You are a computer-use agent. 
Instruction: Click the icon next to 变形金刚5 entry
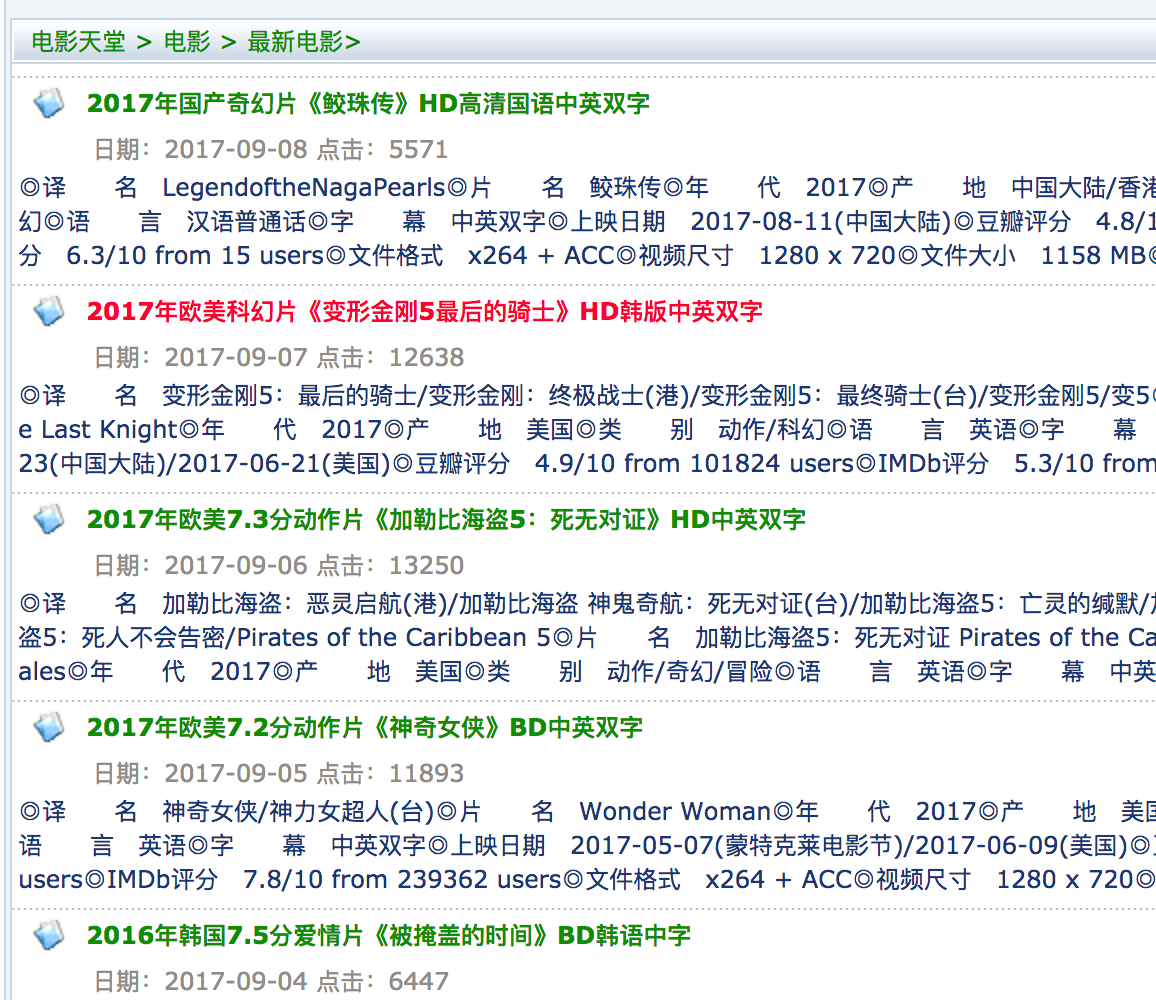pyautogui.click(x=49, y=311)
